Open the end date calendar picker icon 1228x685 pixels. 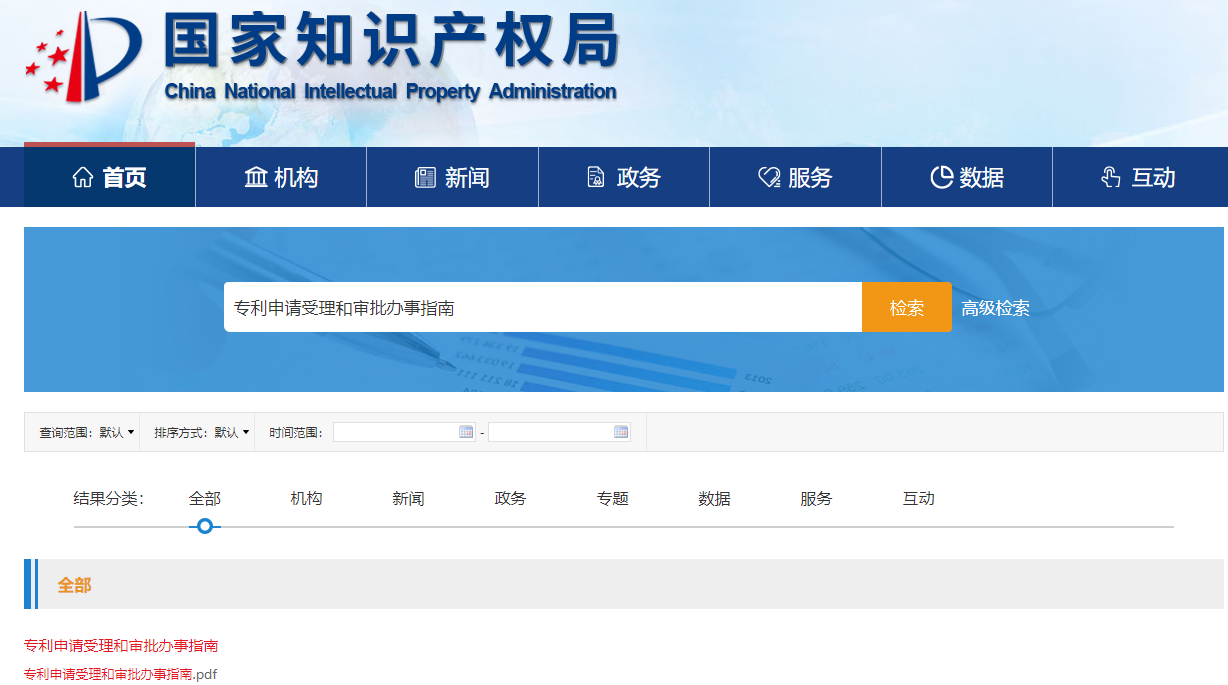coord(621,432)
